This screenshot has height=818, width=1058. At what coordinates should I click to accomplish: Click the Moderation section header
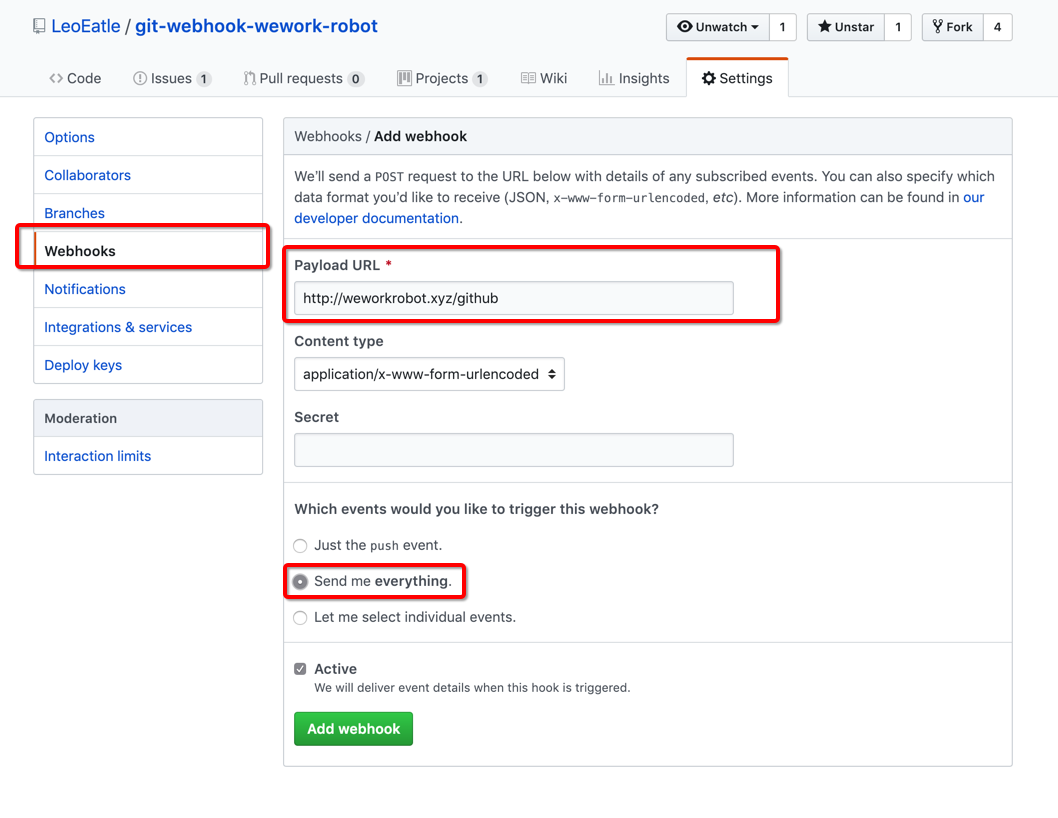click(148, 418)
